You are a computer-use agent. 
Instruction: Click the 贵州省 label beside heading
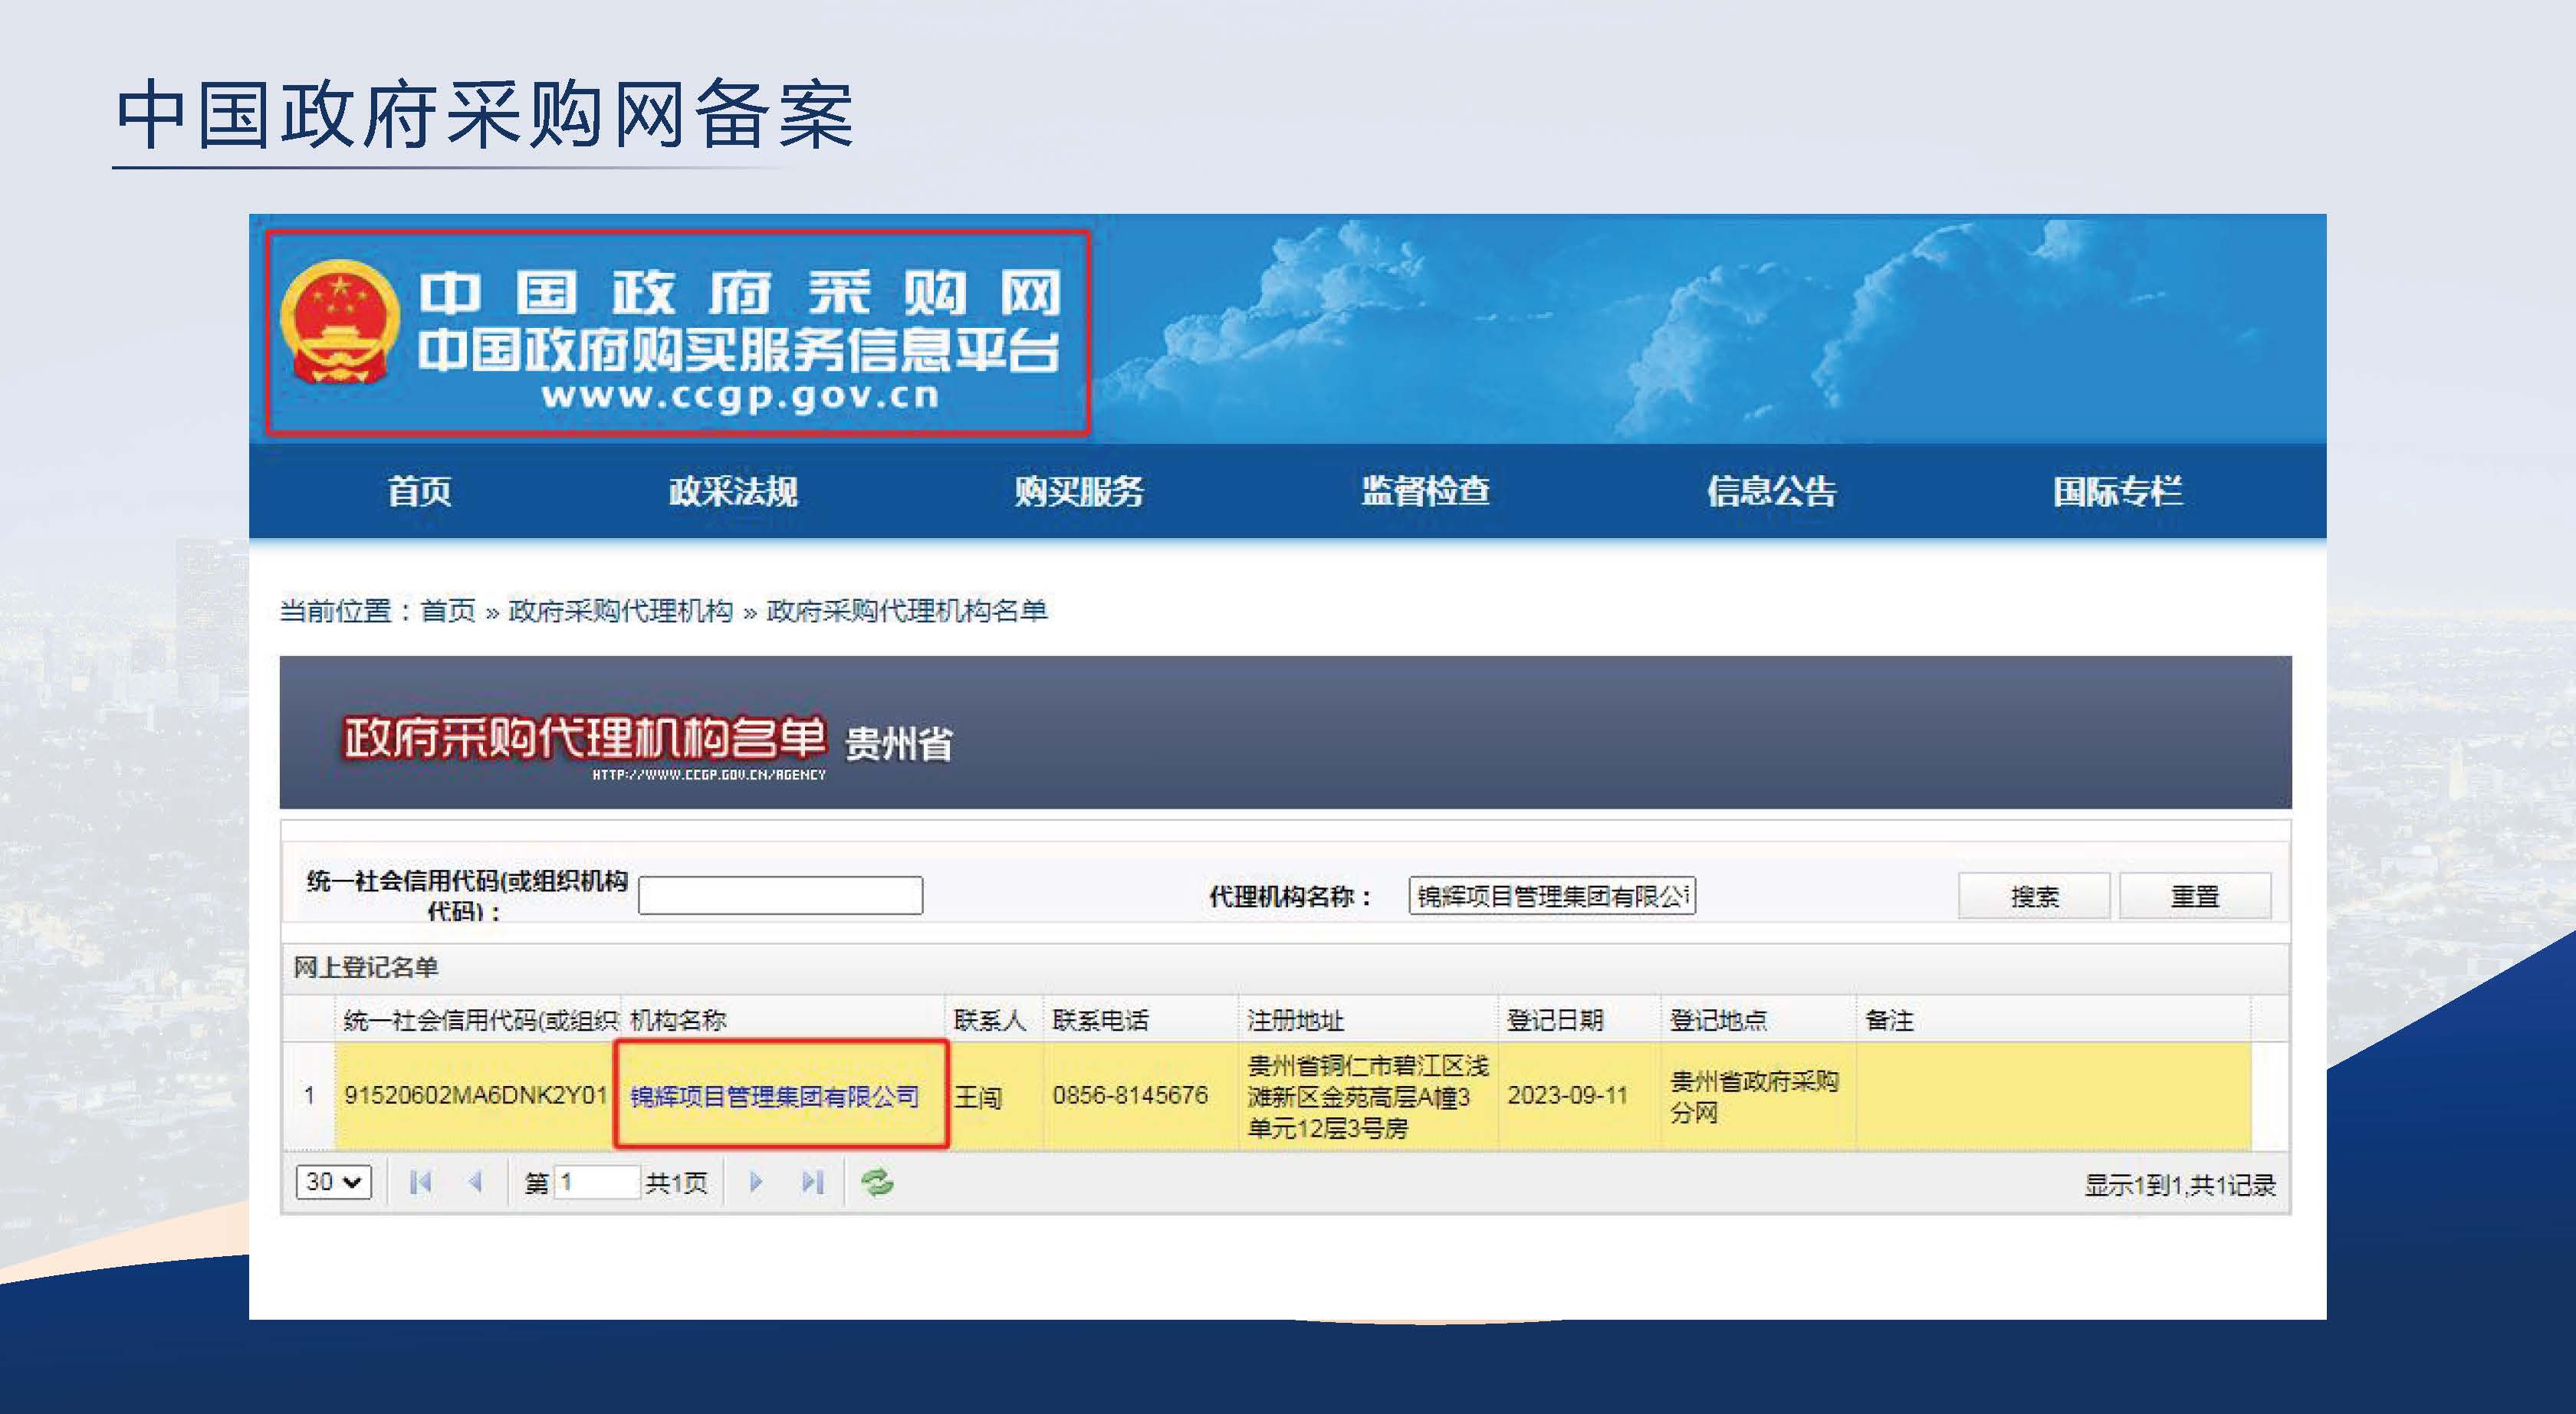(x=899, y=743)
